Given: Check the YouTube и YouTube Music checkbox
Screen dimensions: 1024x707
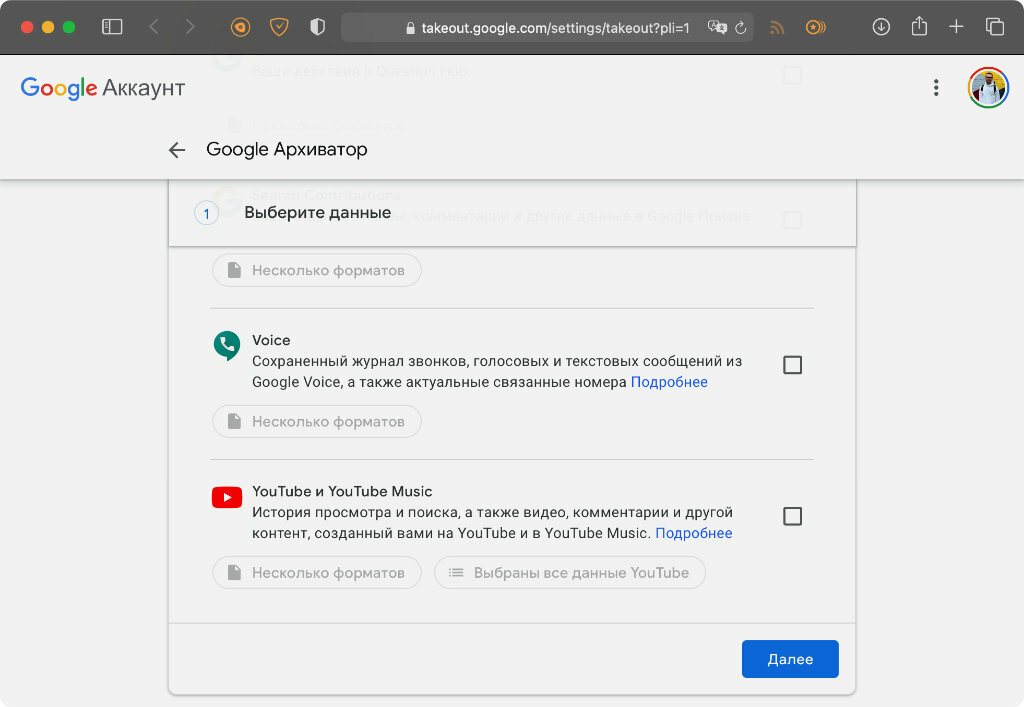Looking at the screenshot, I should [792, 516].
